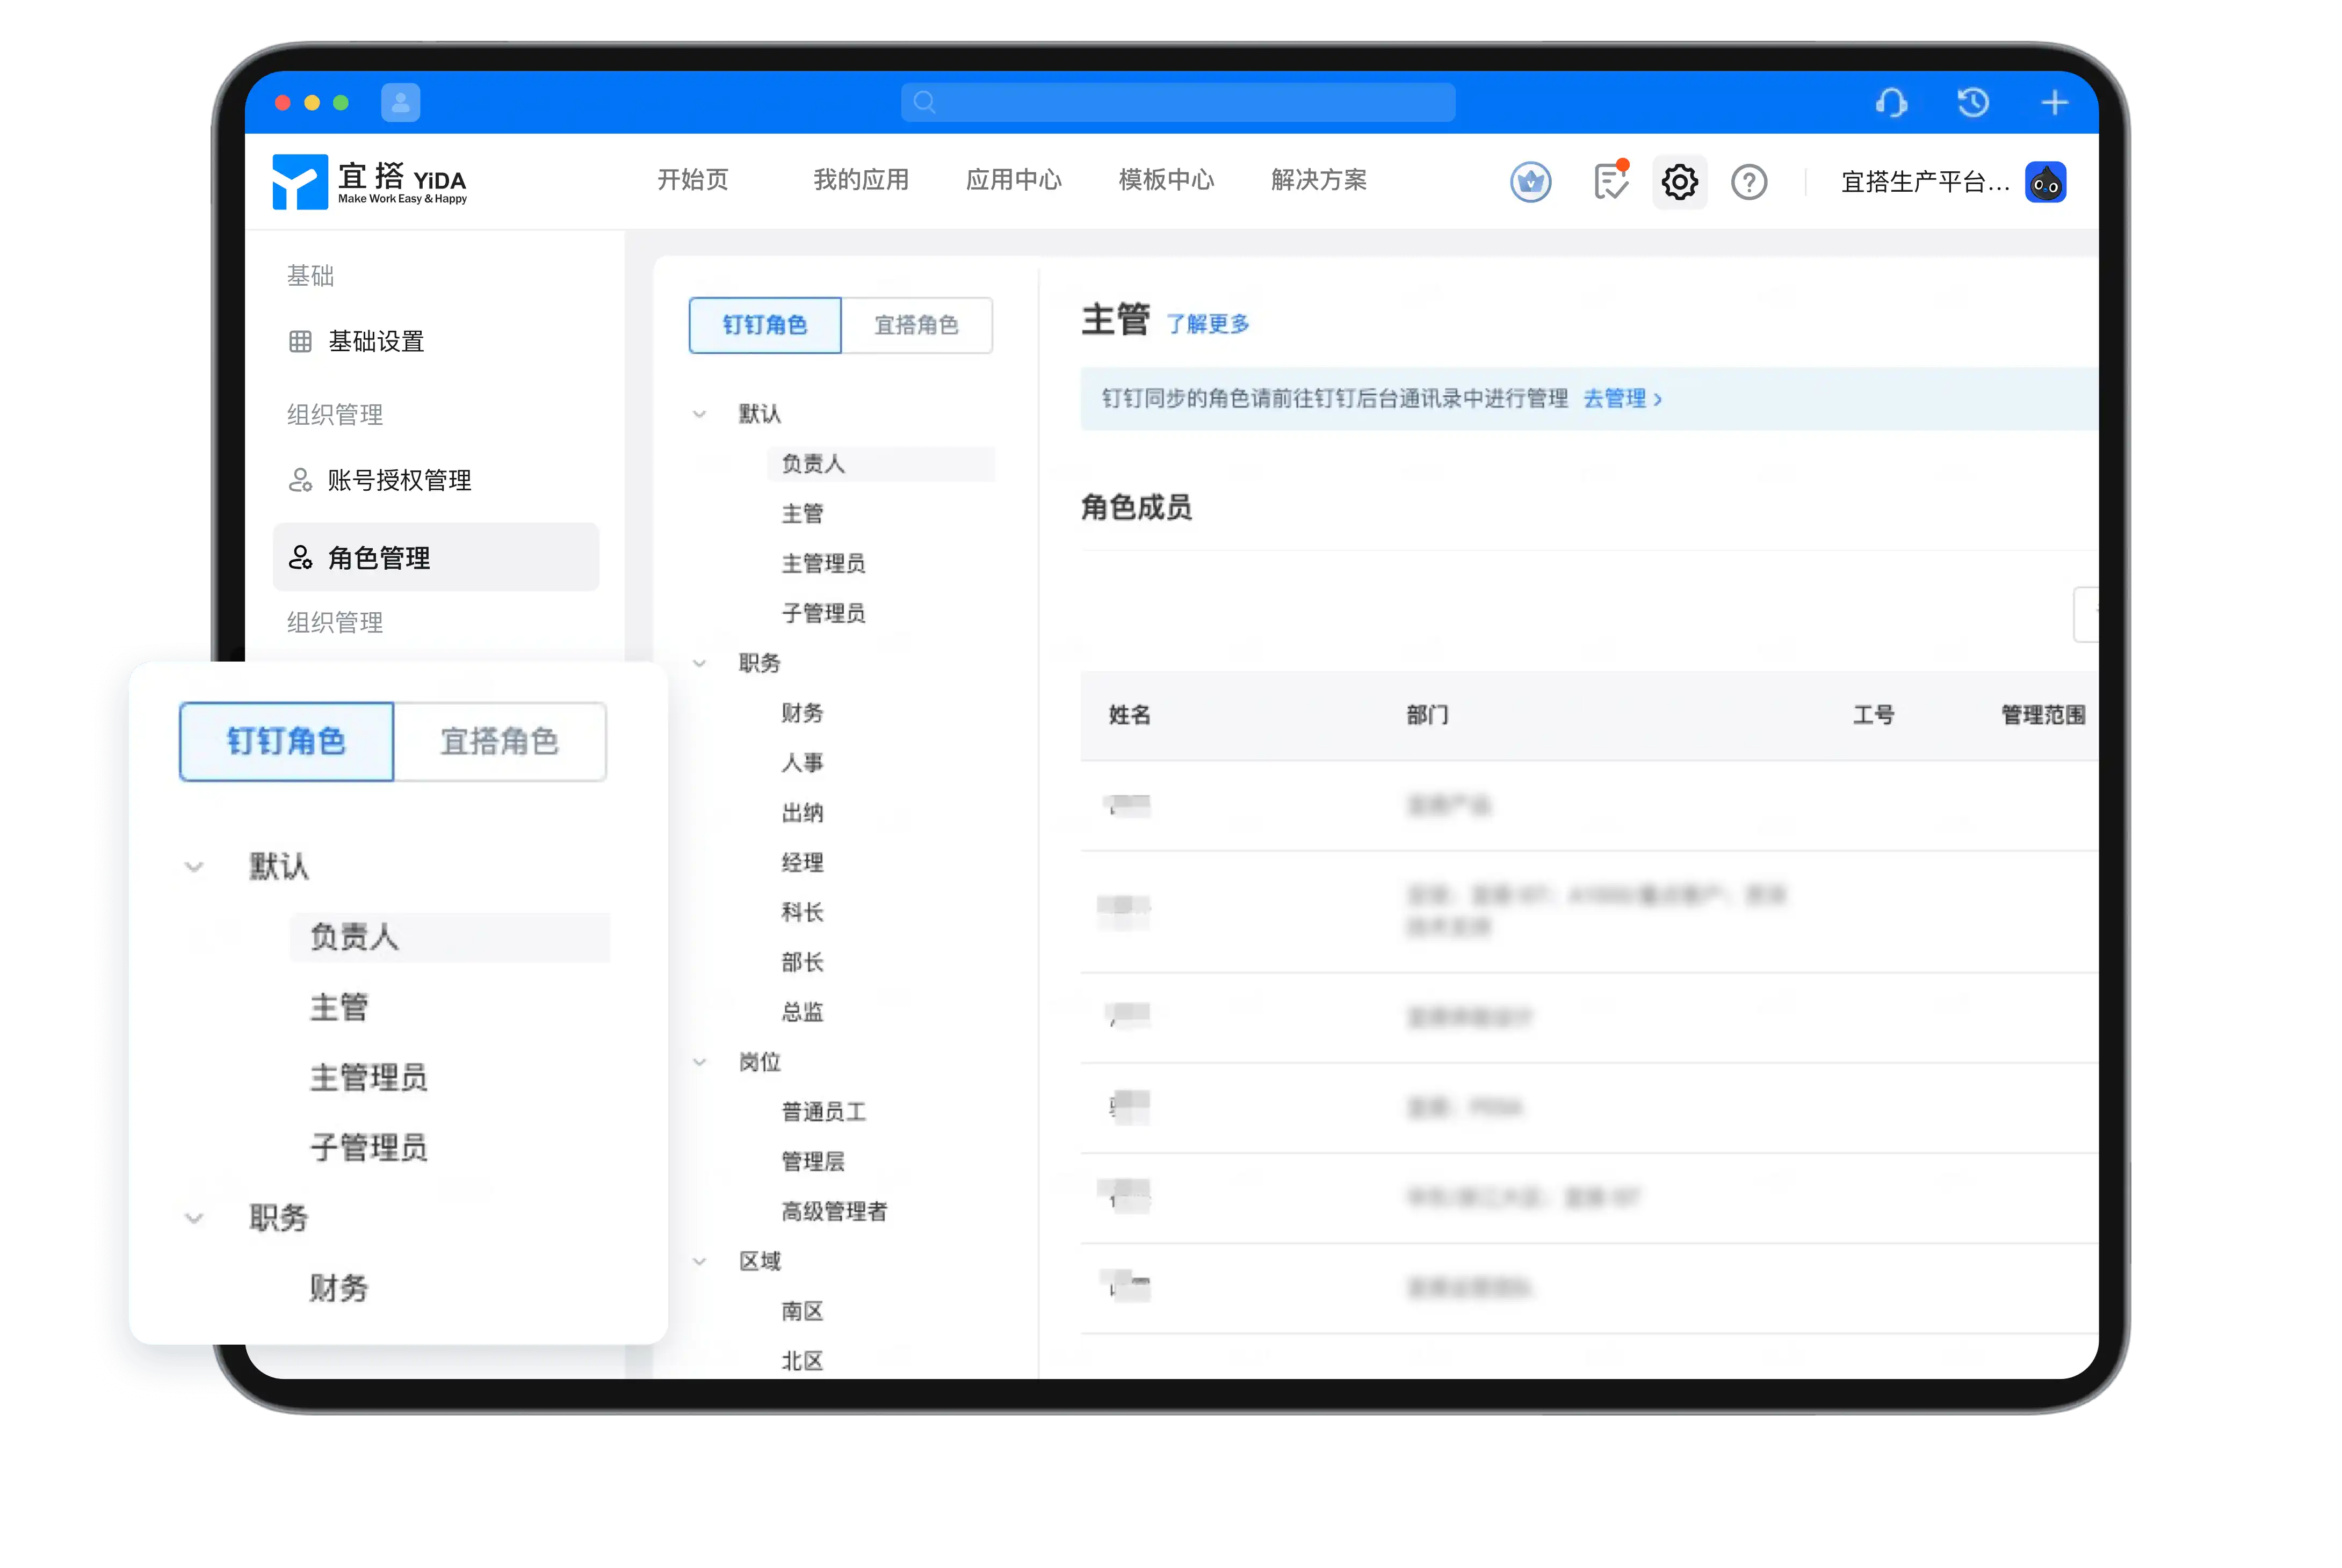The image size is (2342, 1568).
Task: Open the 应用中心 nav menu
Action: 1013,180
